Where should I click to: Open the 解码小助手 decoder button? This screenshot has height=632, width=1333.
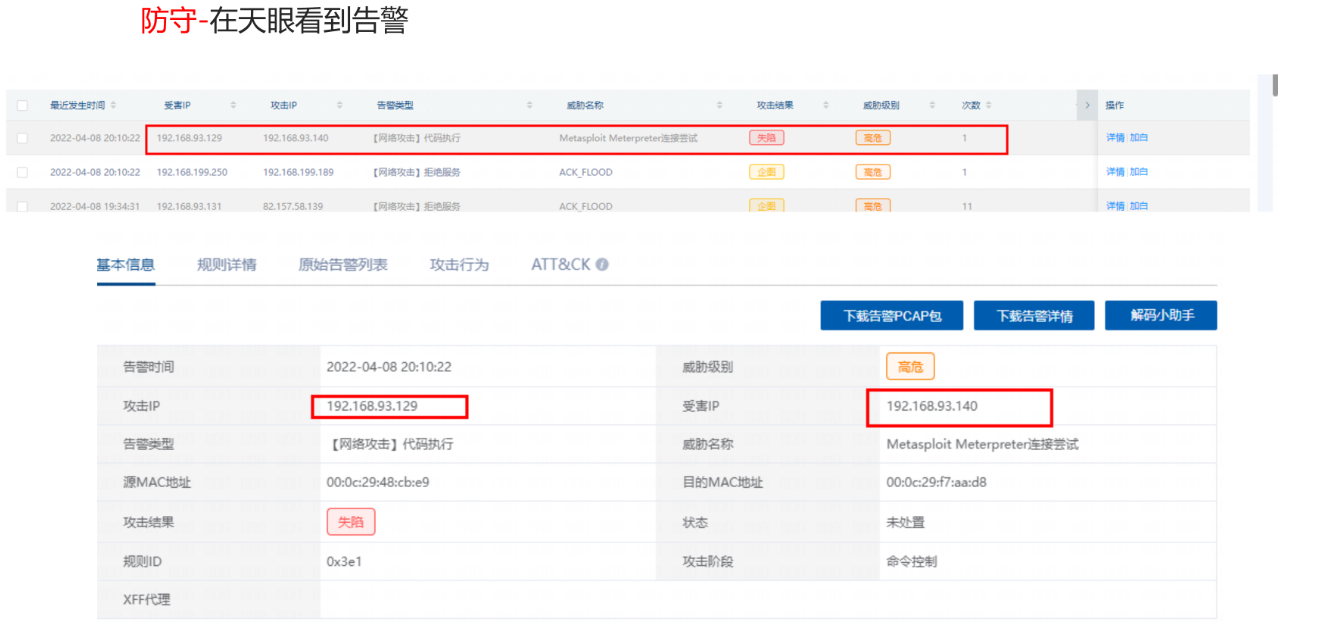point(1160,316)
